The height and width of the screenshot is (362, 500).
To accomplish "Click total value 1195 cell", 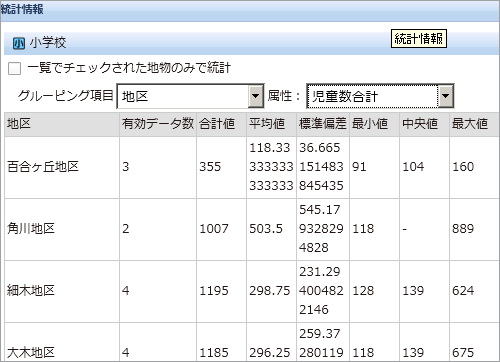I will 222,291.
